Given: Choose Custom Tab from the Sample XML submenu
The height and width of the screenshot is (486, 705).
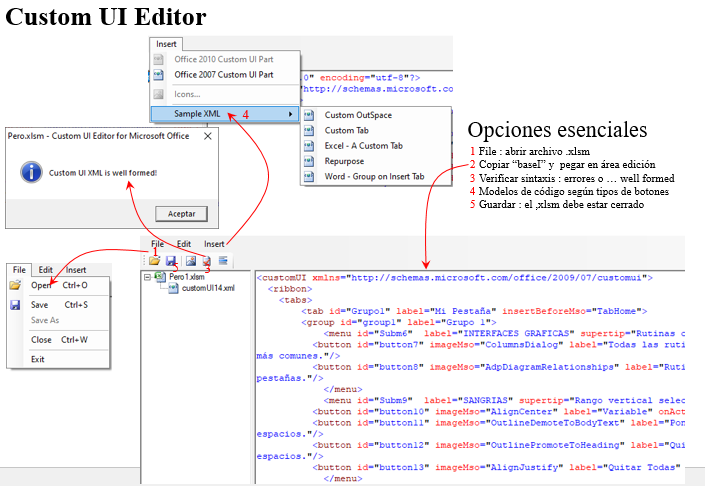Looking at the screenshot, I should point(347,130).
